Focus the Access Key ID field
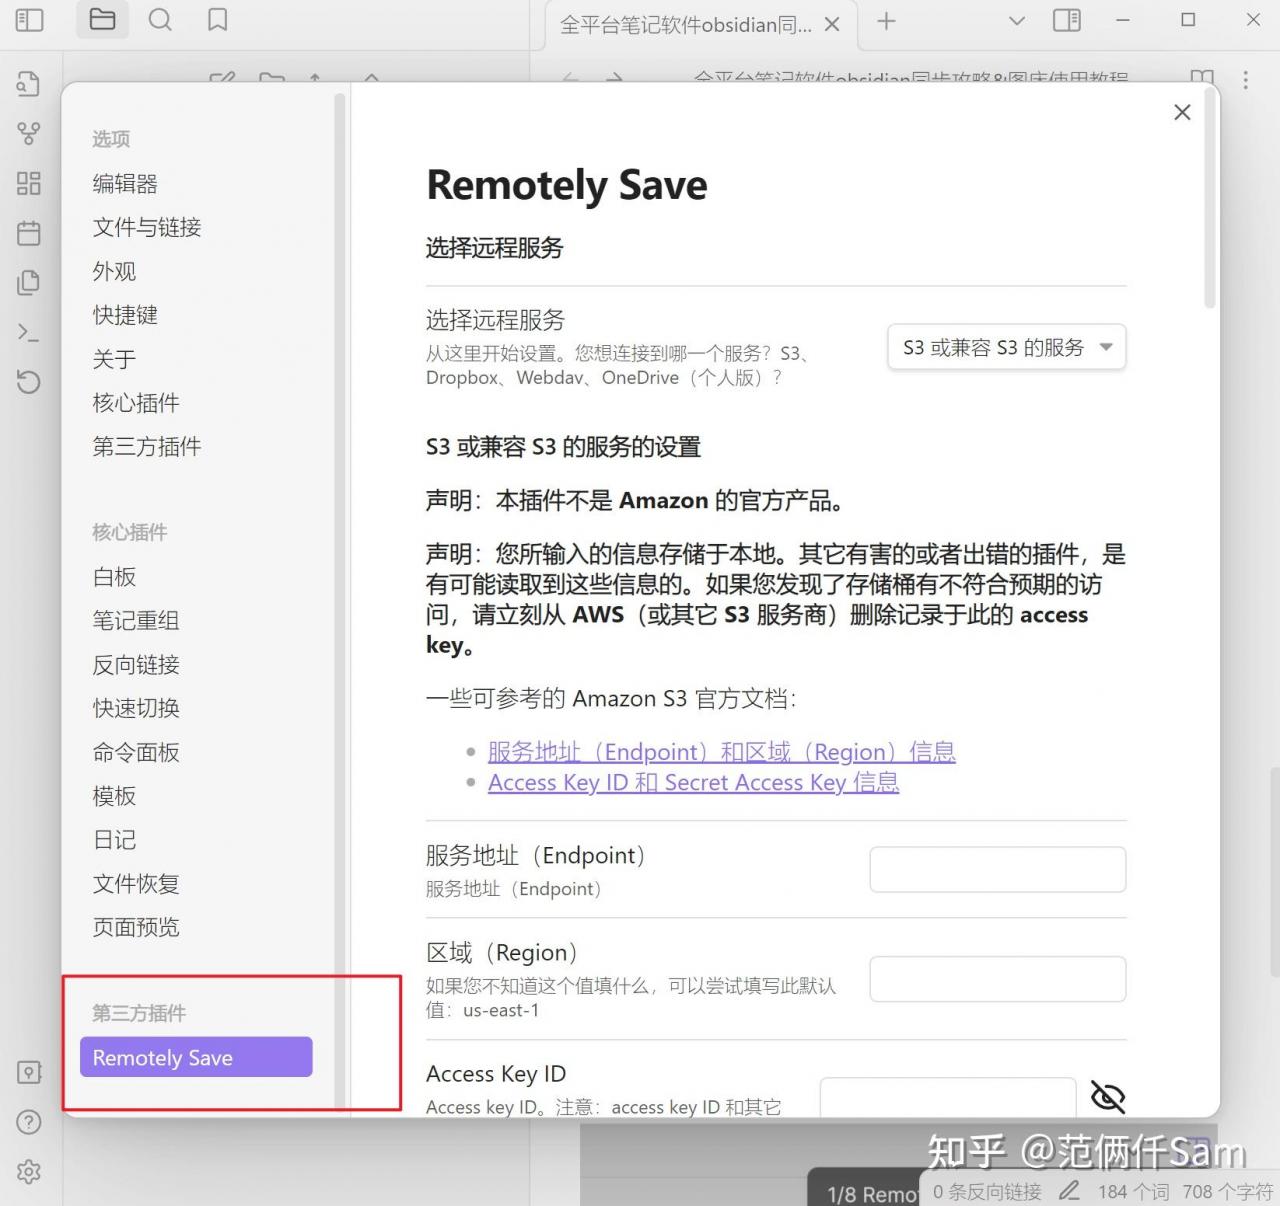Image resolution: width=1280 pixels, height=1206 pixels. (x=948, y=1097)
